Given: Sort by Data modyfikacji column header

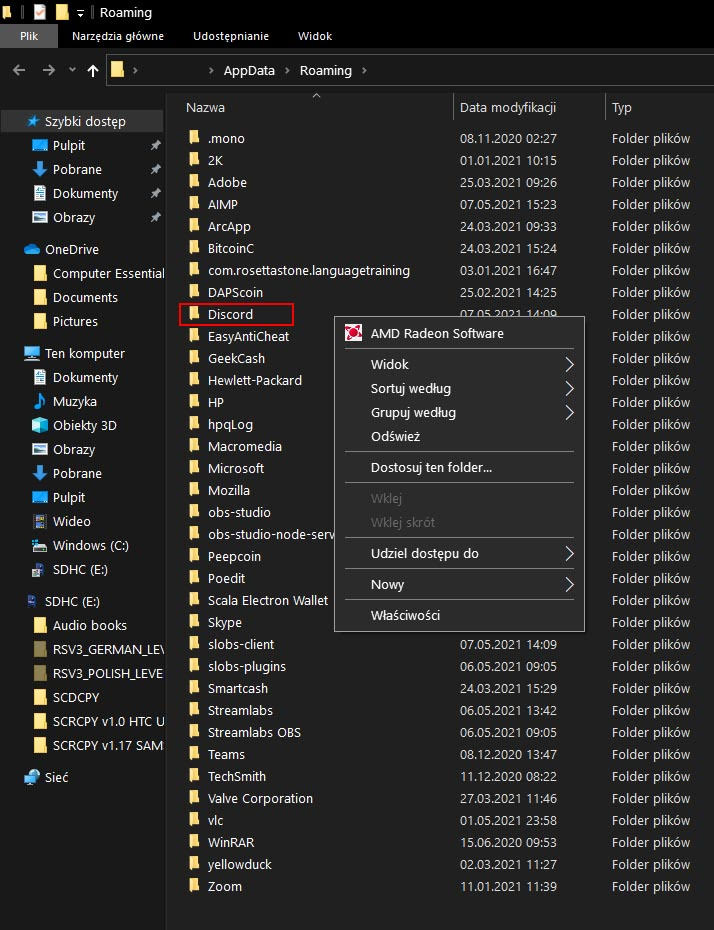Looking at the screenshot, I should pyautogui.click(x=508, y=107).
